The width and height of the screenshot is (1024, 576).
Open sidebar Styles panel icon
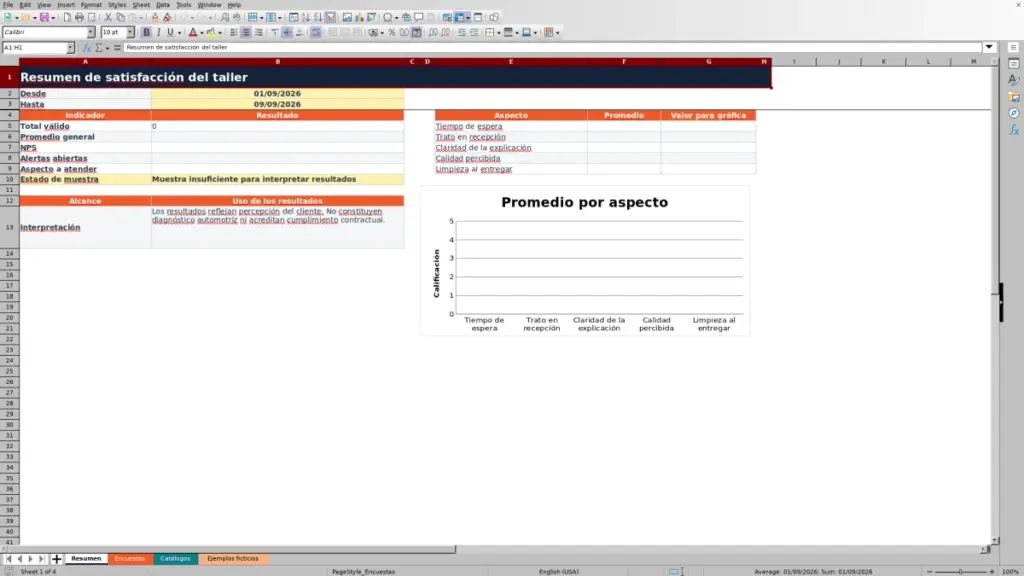click(1014, 80)
